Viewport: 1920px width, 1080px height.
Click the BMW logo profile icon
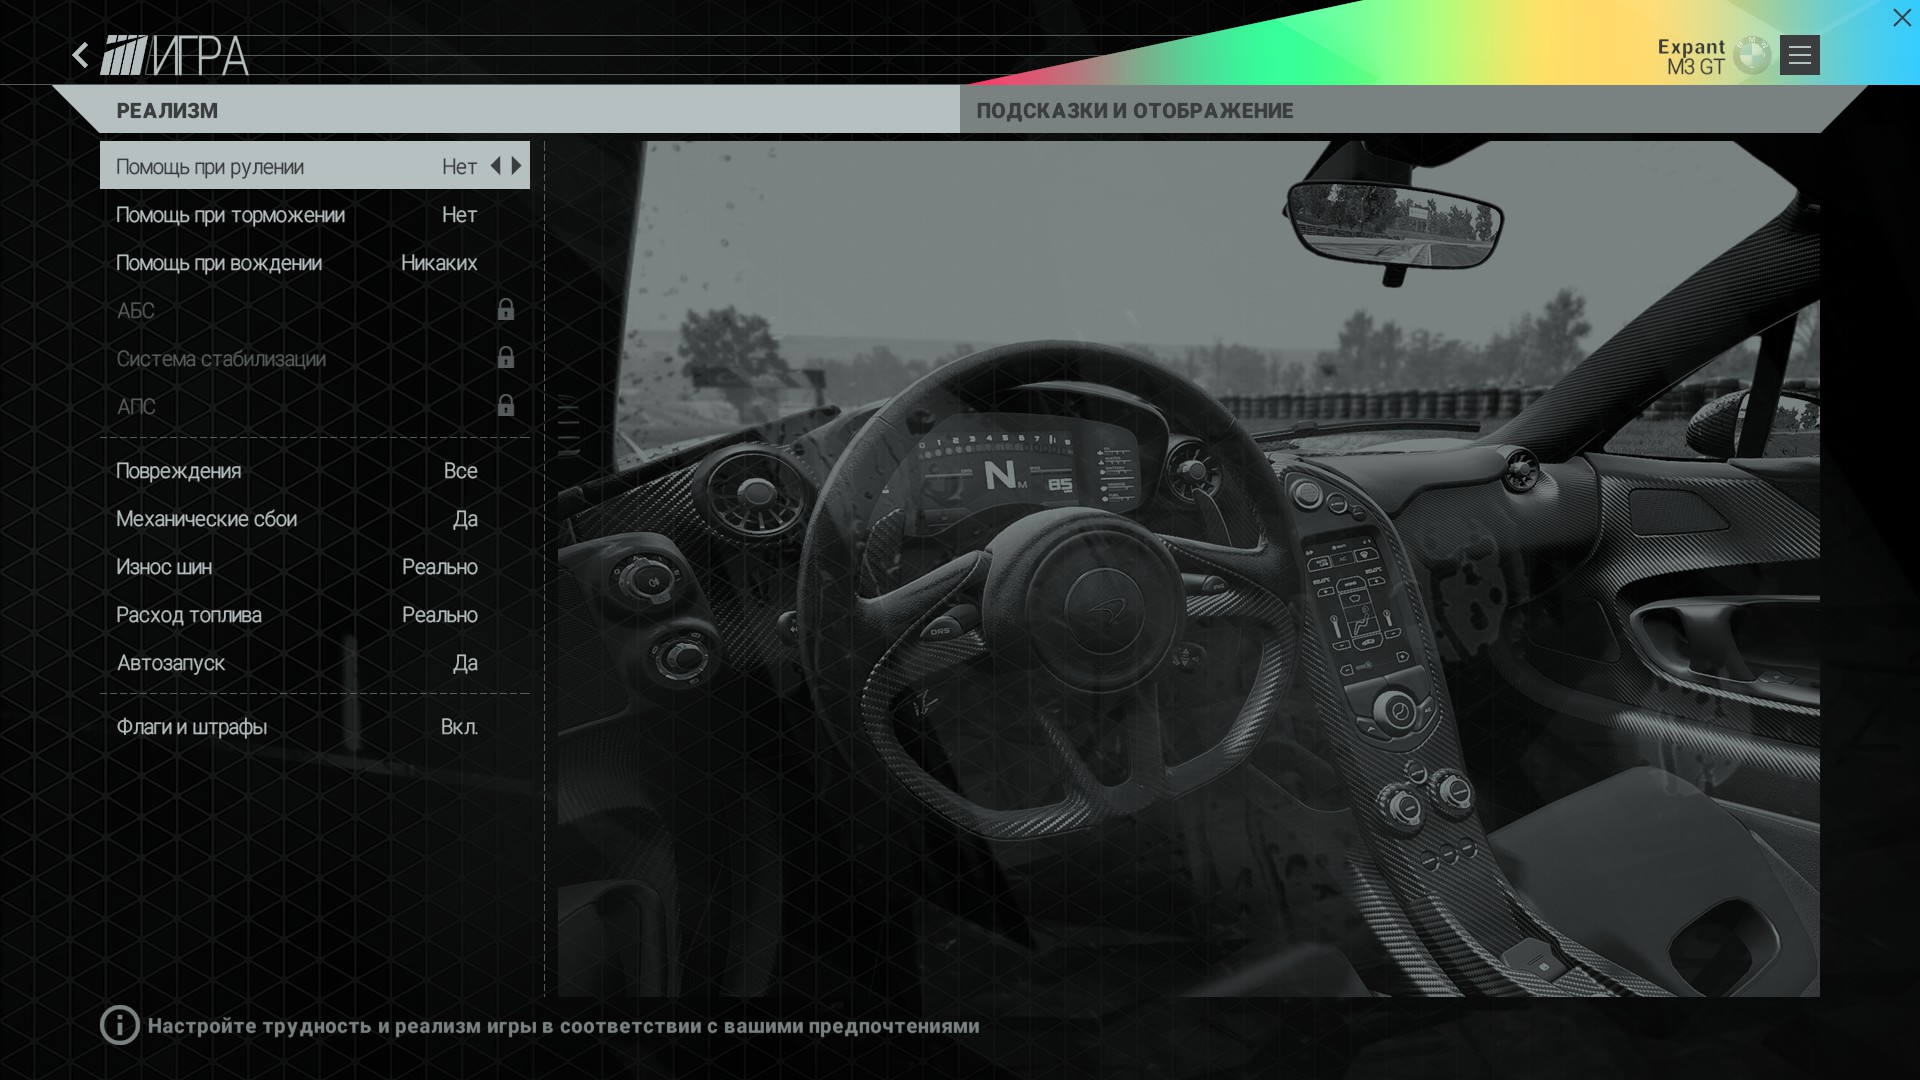point(1752,56)
